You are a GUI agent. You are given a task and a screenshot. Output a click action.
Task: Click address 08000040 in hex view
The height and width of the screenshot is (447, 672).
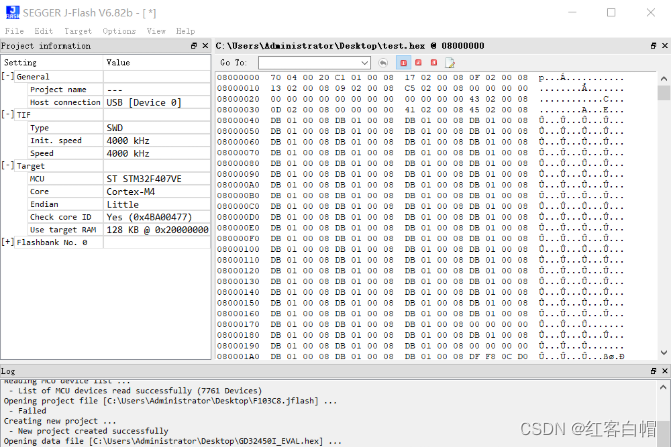(x=238, y=120)
